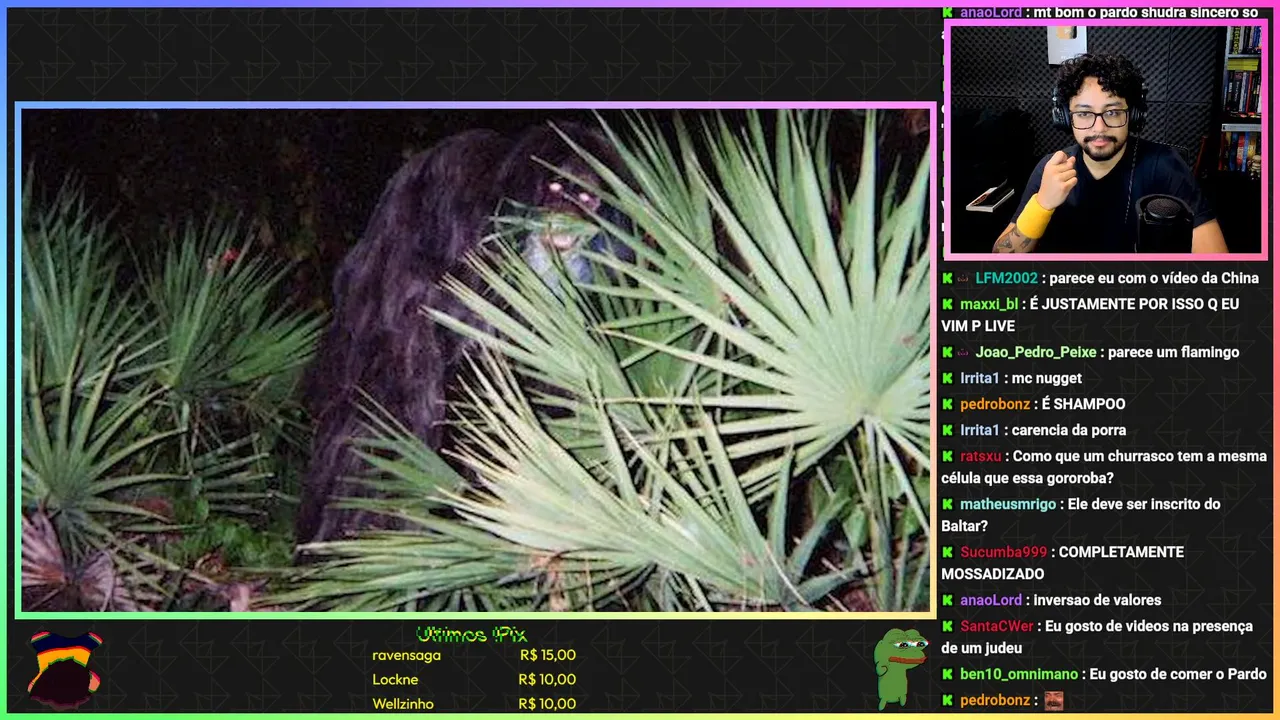
Task: Open Sucumba999's chat profile
Action: point(1004,552)
